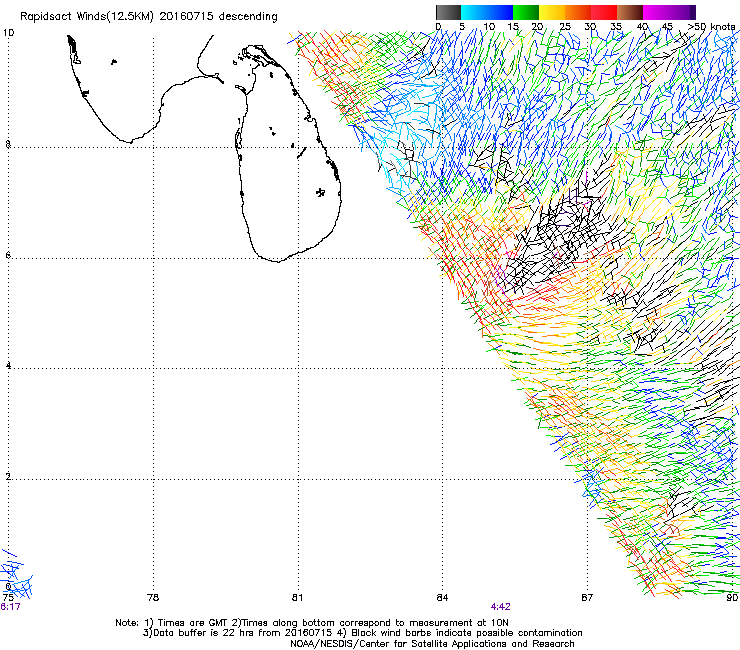Click the red 30-35 knots legend swatch
This screenshot has width=740, height=650.
pos(604,12)
